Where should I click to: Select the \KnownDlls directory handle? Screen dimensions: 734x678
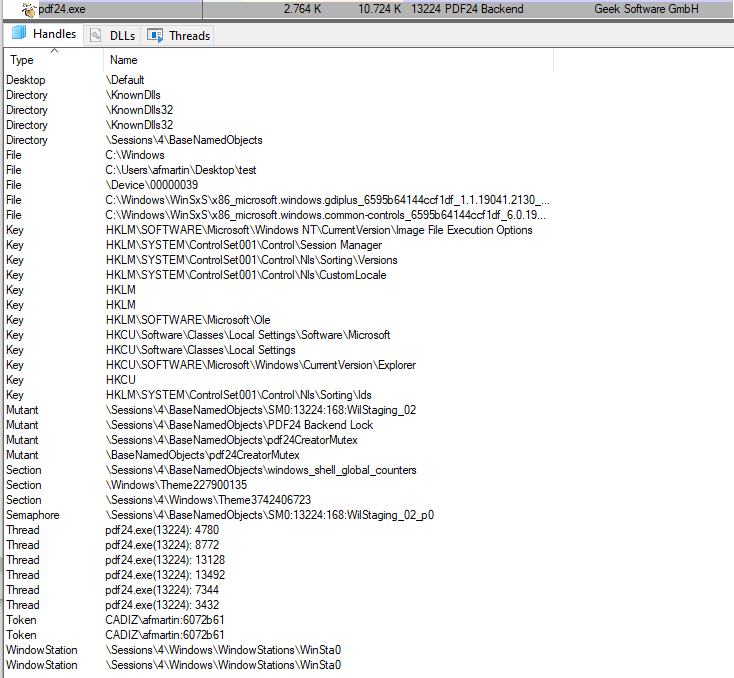pos(133,95)
